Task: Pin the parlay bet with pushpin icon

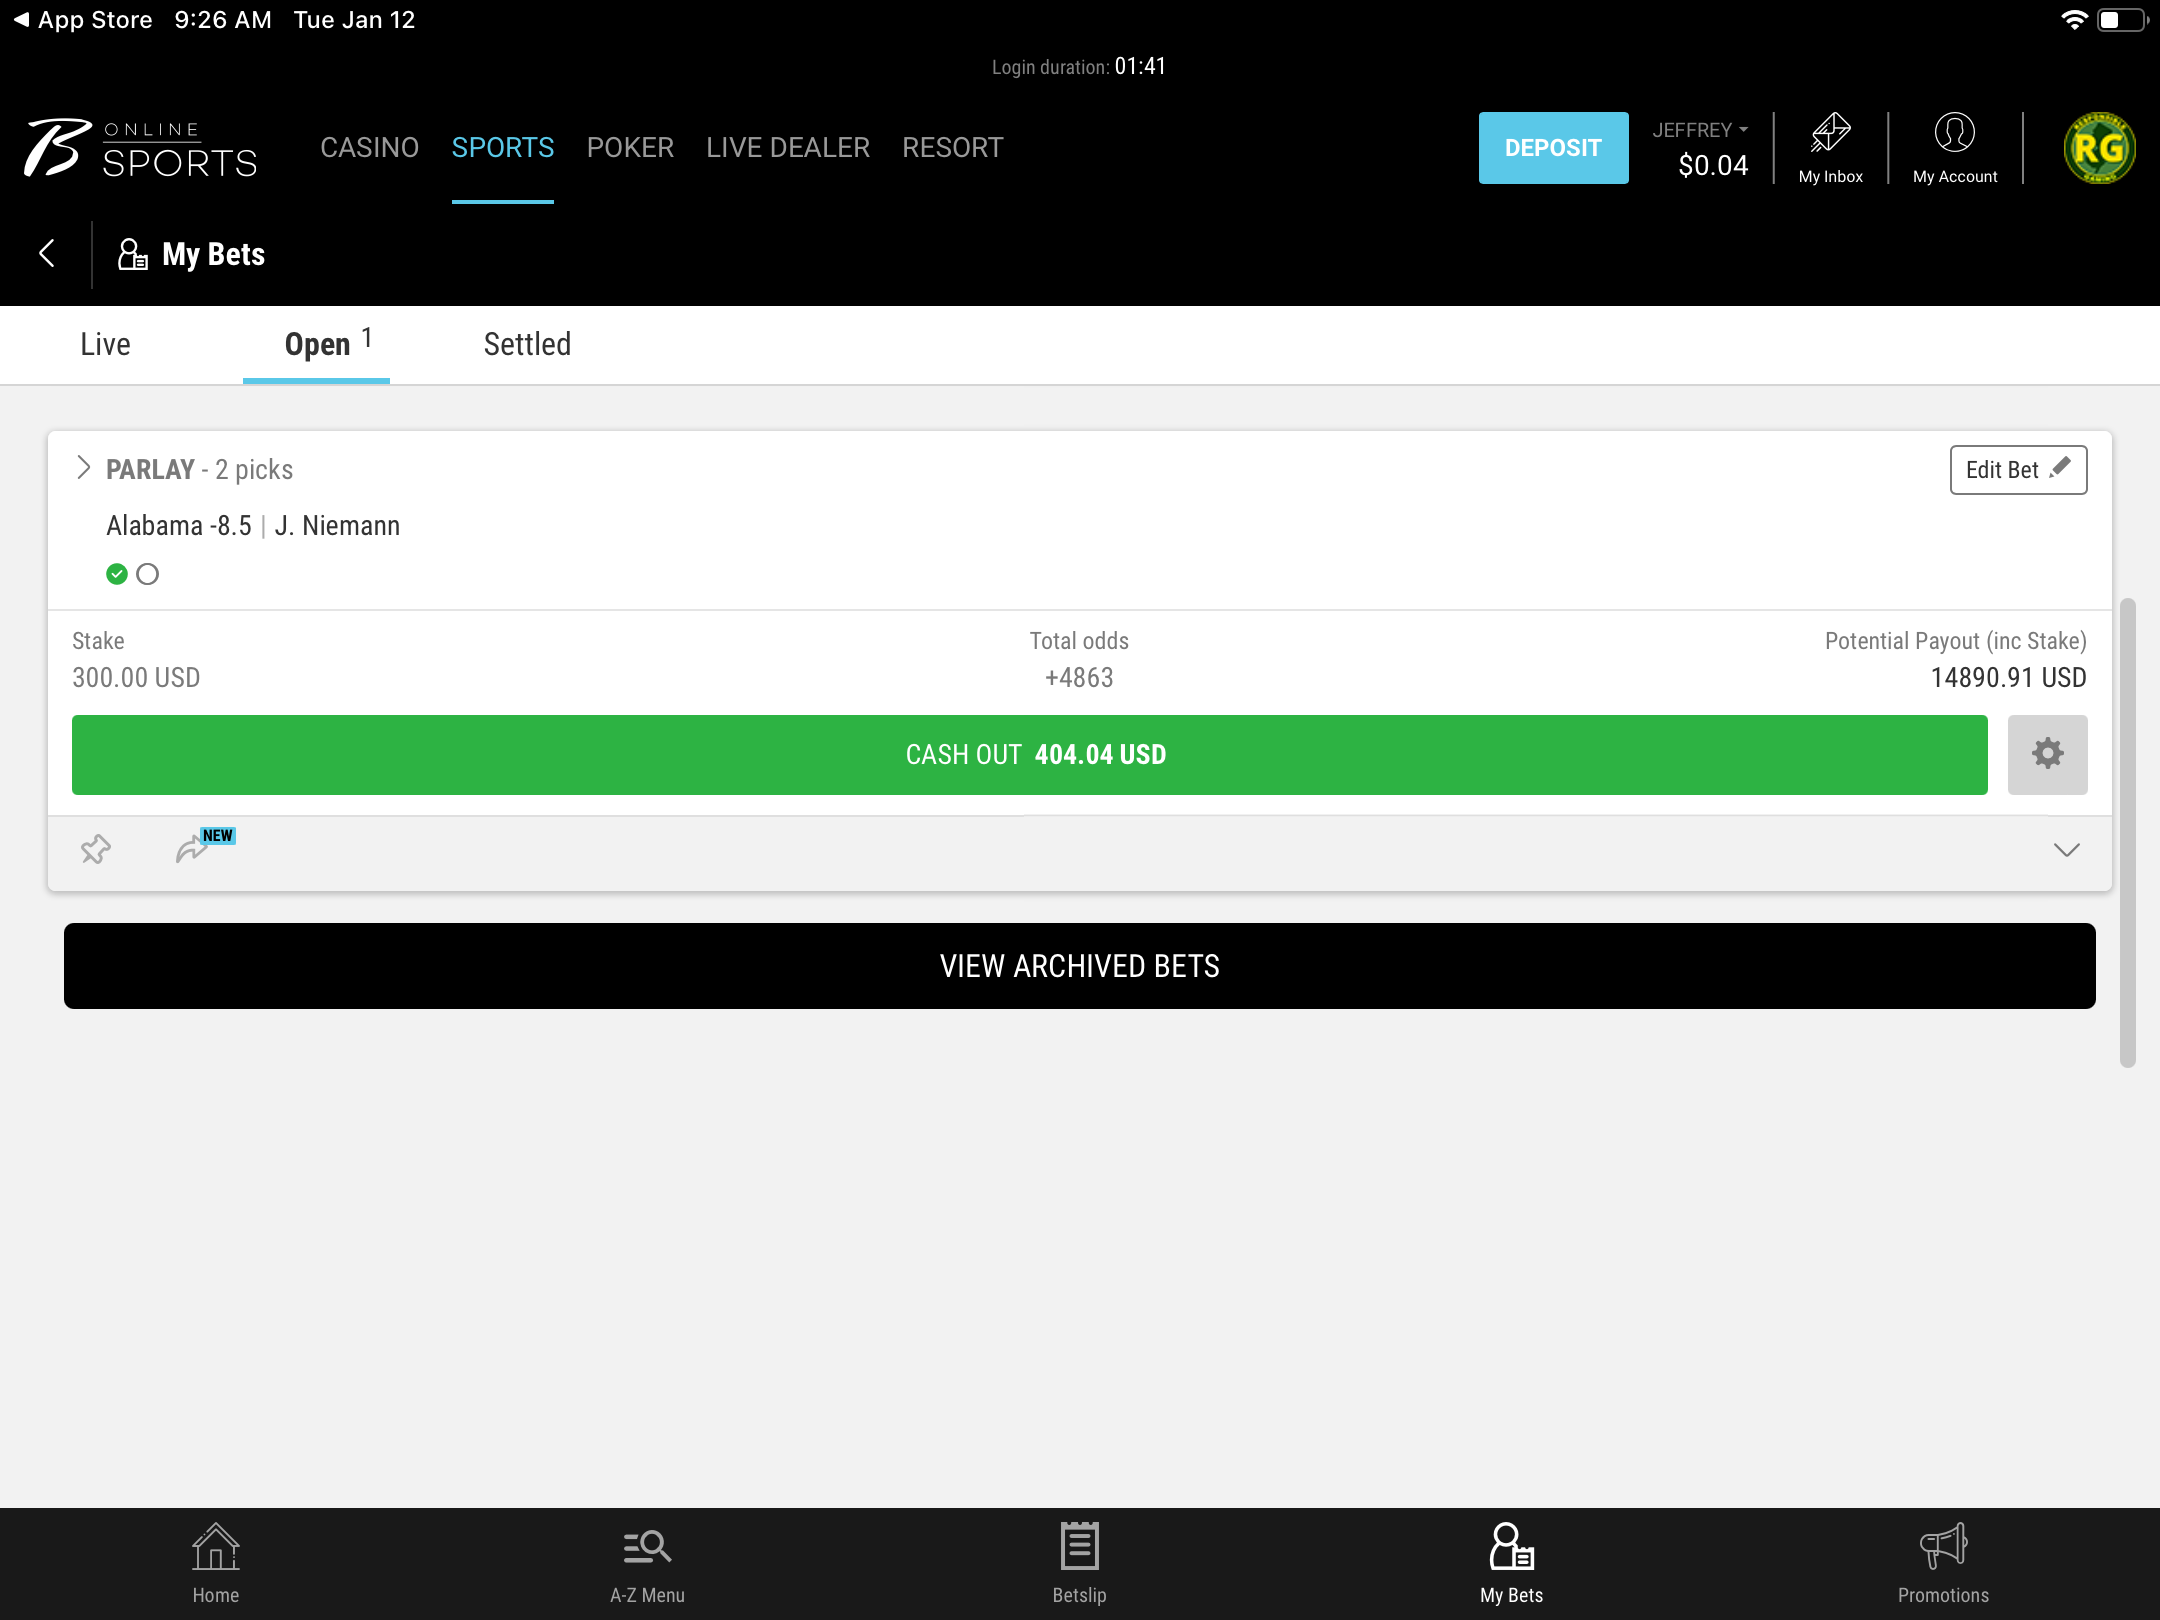Action: 95,850
